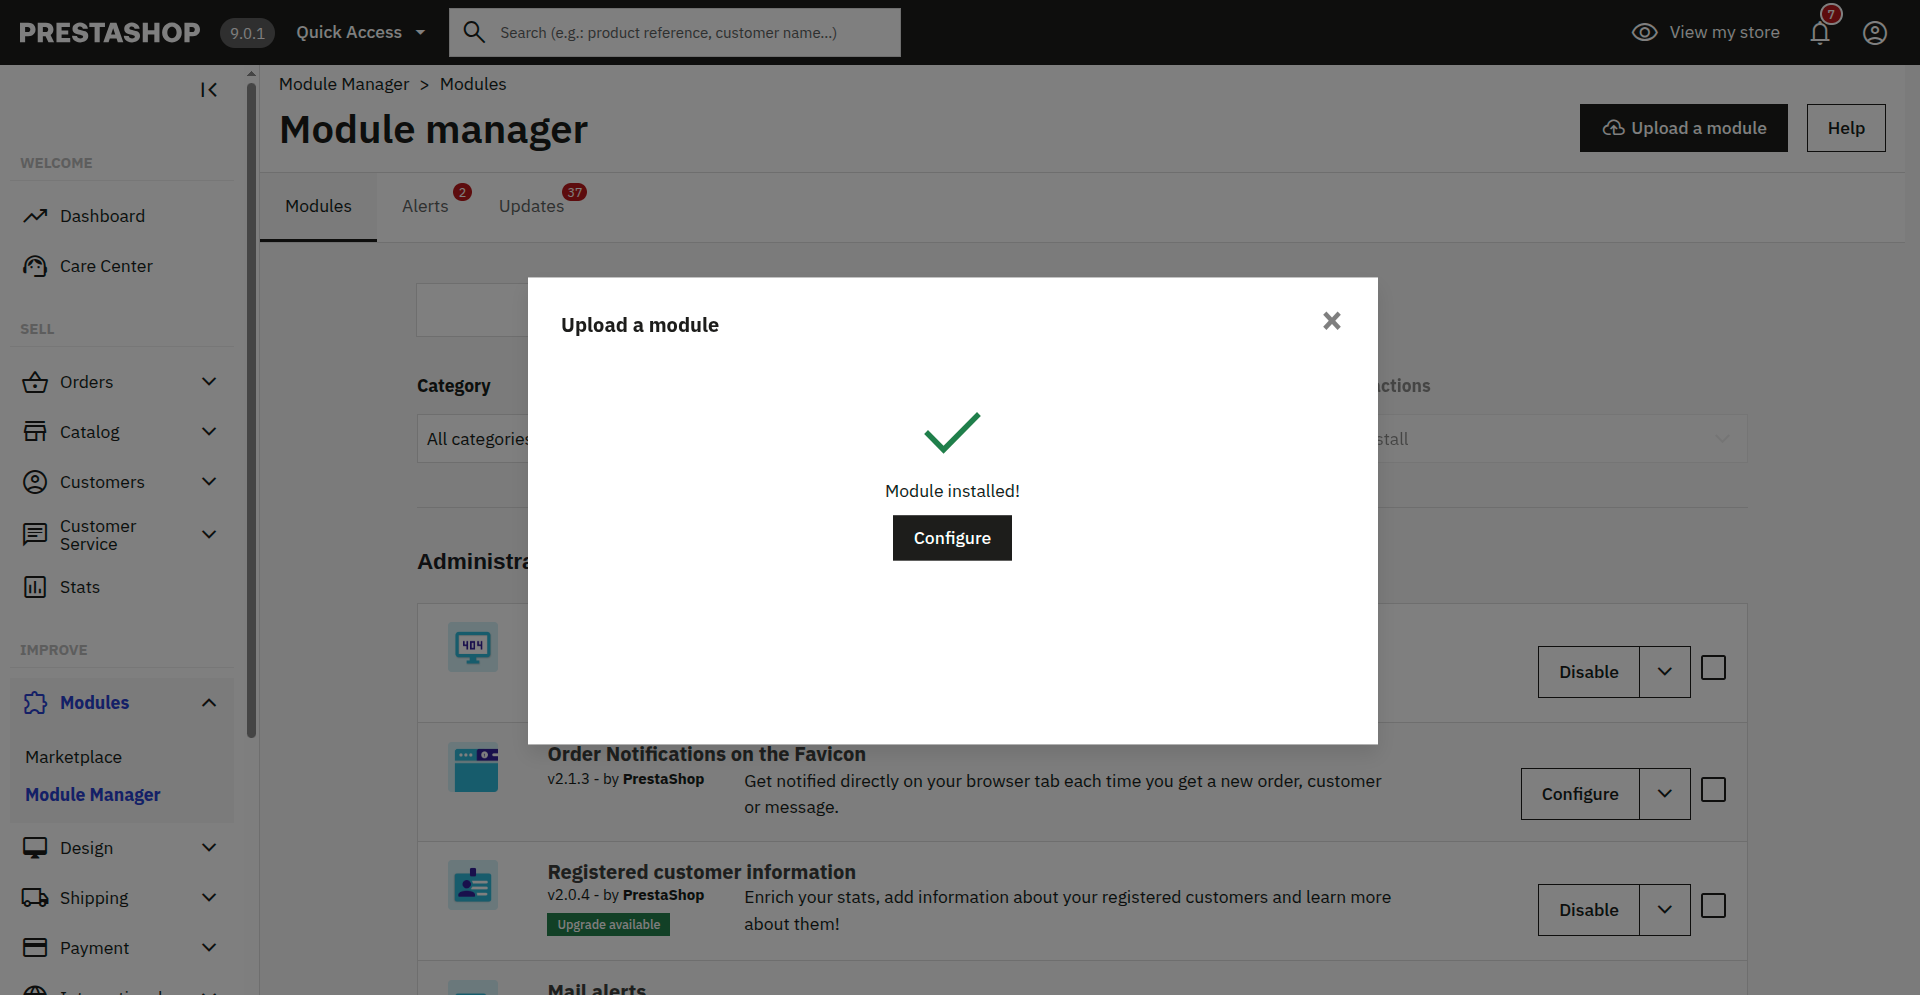Collapse the sidebar menu icon
The width and height of the screenshot is (1920, 995).
pyautogui.click(x=209, y=90)
